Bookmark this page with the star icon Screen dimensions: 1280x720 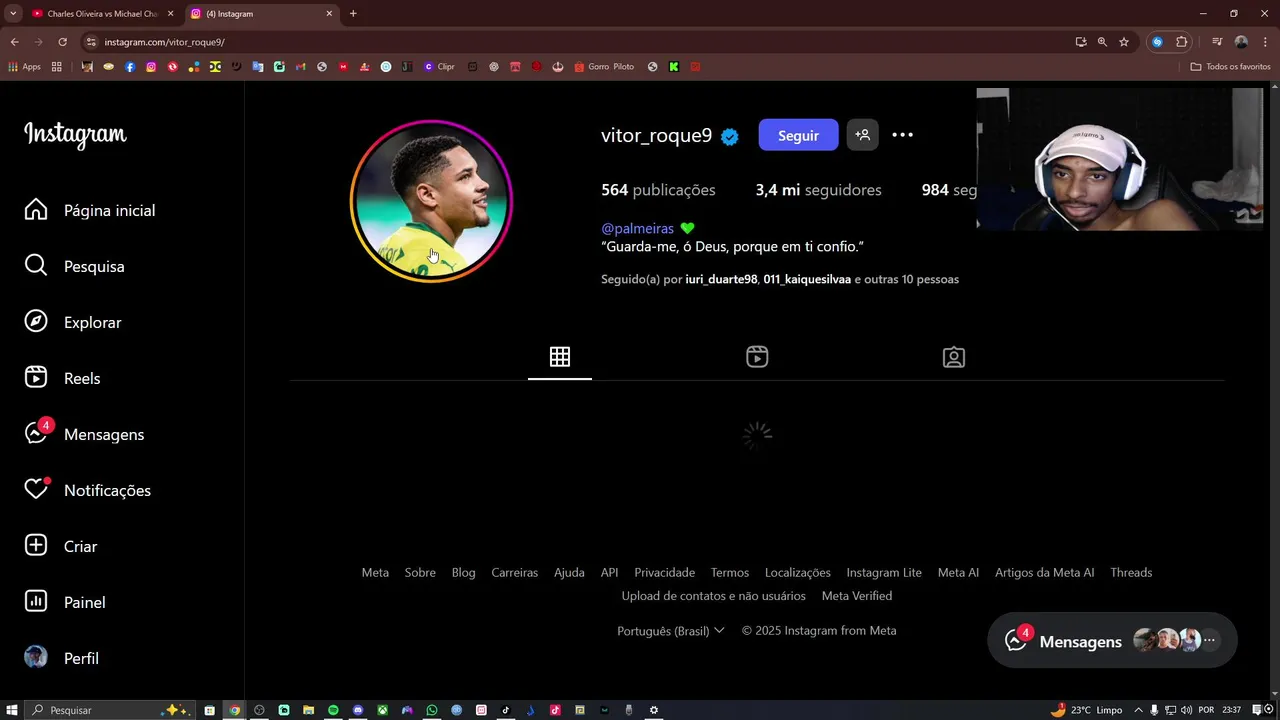pos(1124,42)
